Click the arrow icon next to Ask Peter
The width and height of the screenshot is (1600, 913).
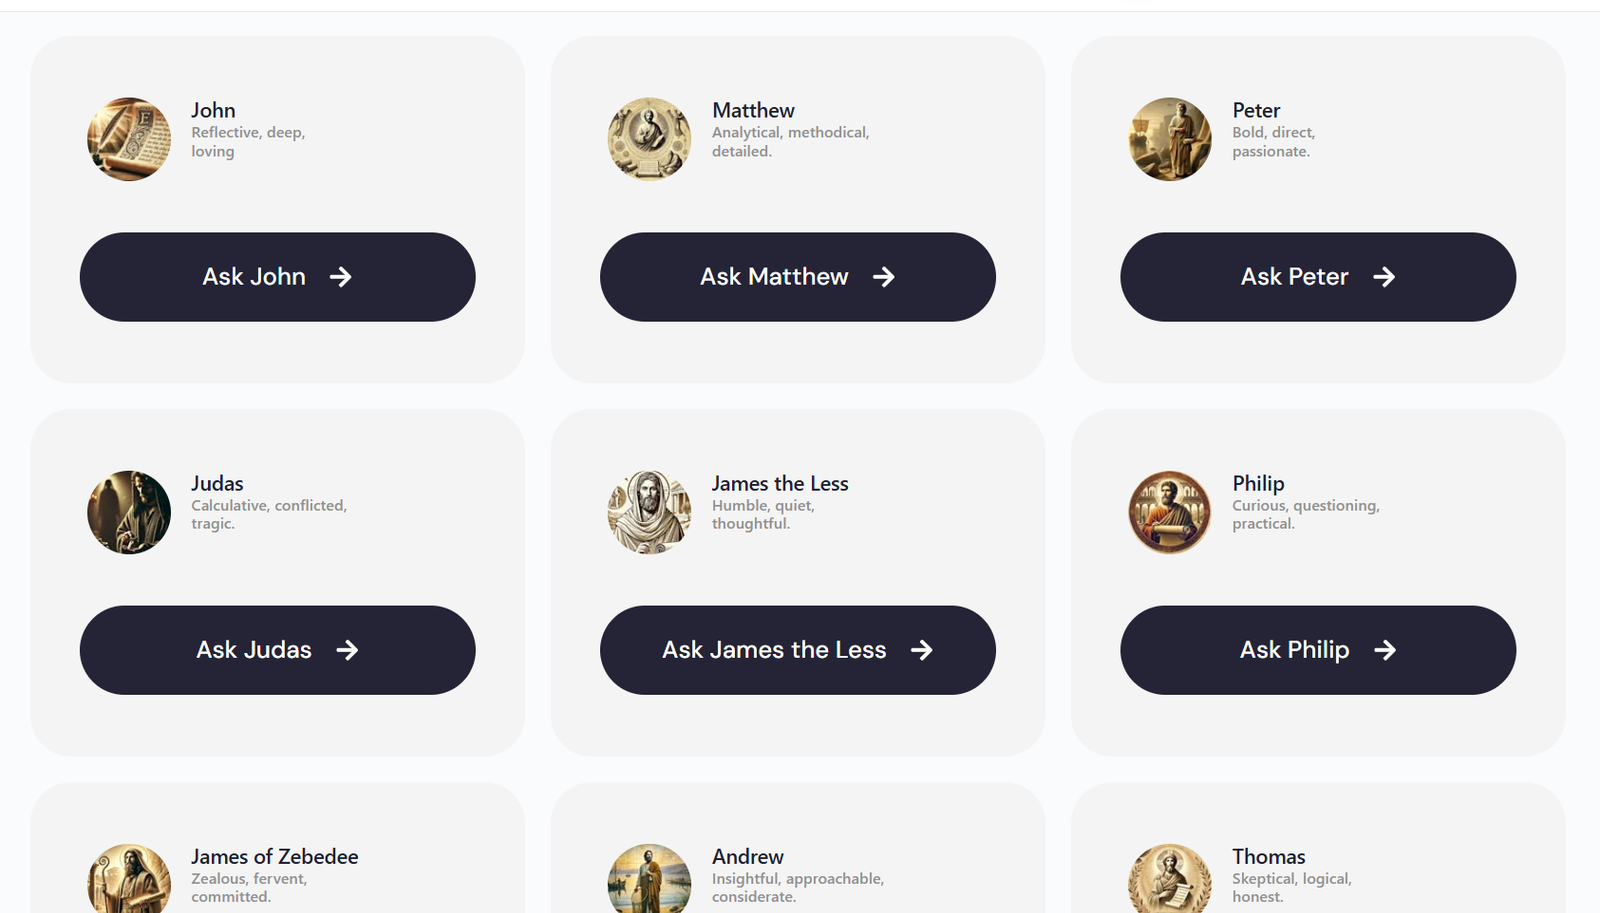point(1384,277)
